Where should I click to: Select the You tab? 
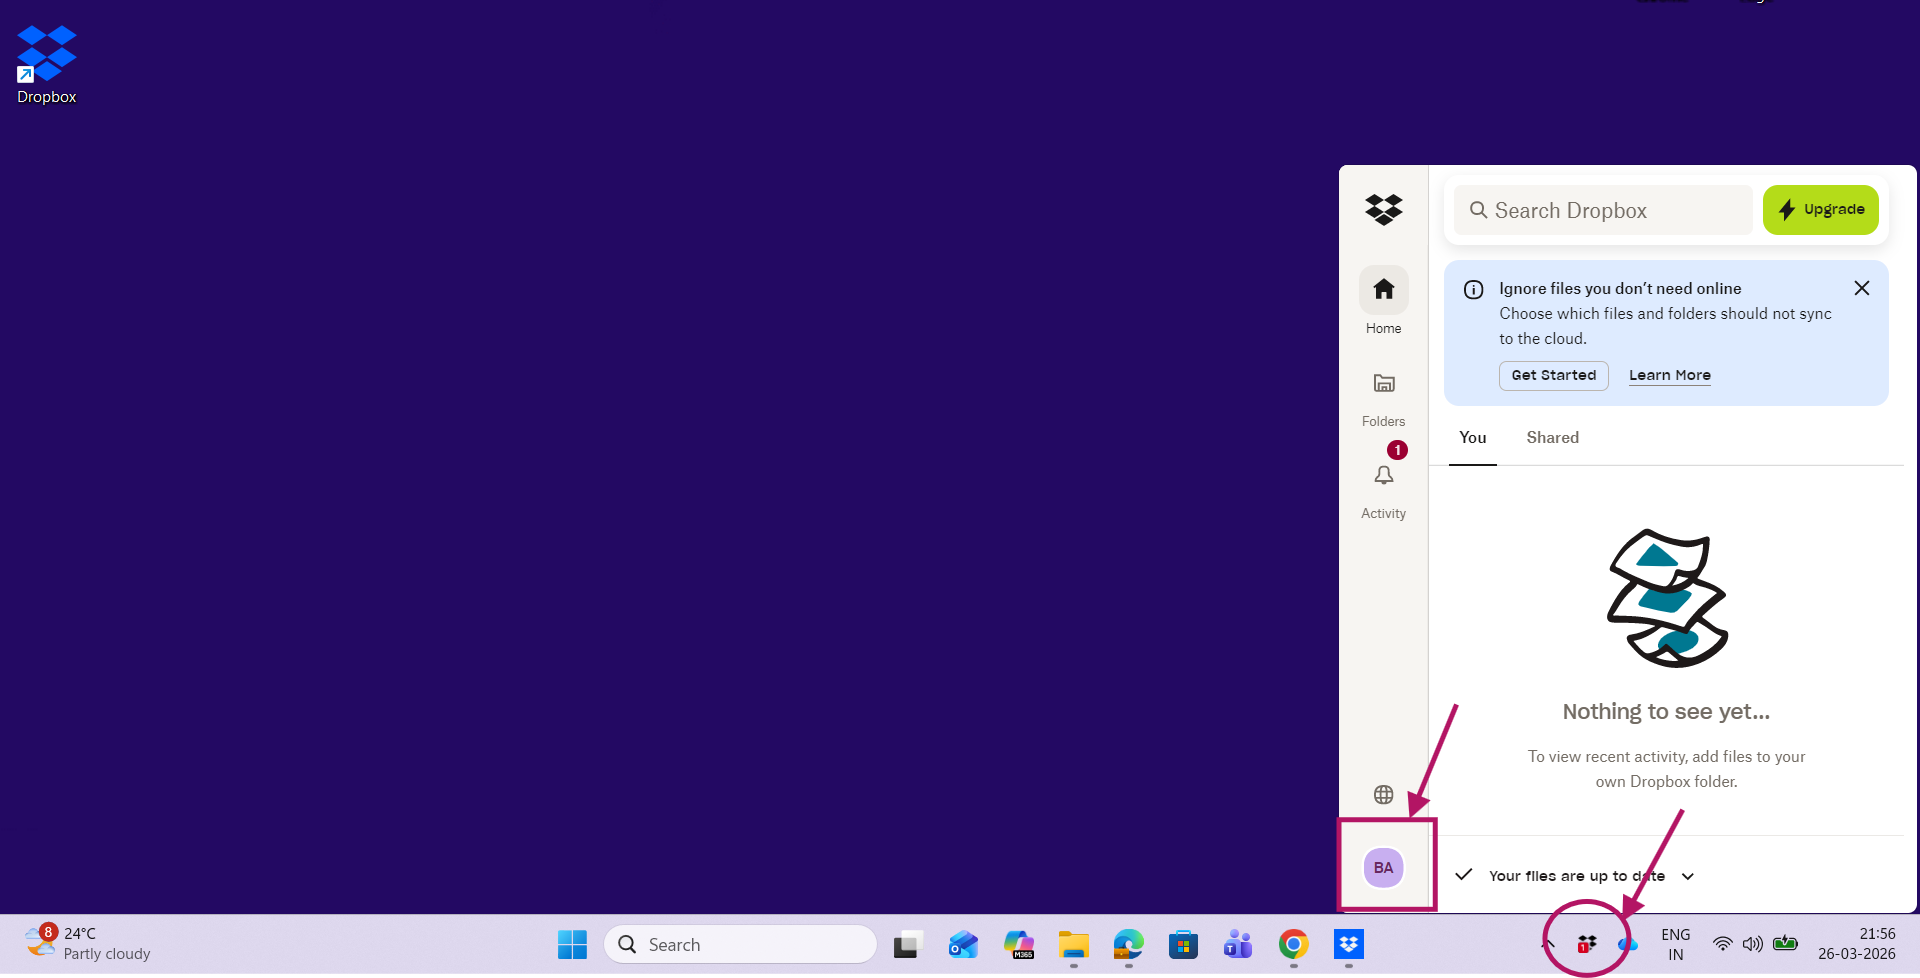click(1471, 437)
